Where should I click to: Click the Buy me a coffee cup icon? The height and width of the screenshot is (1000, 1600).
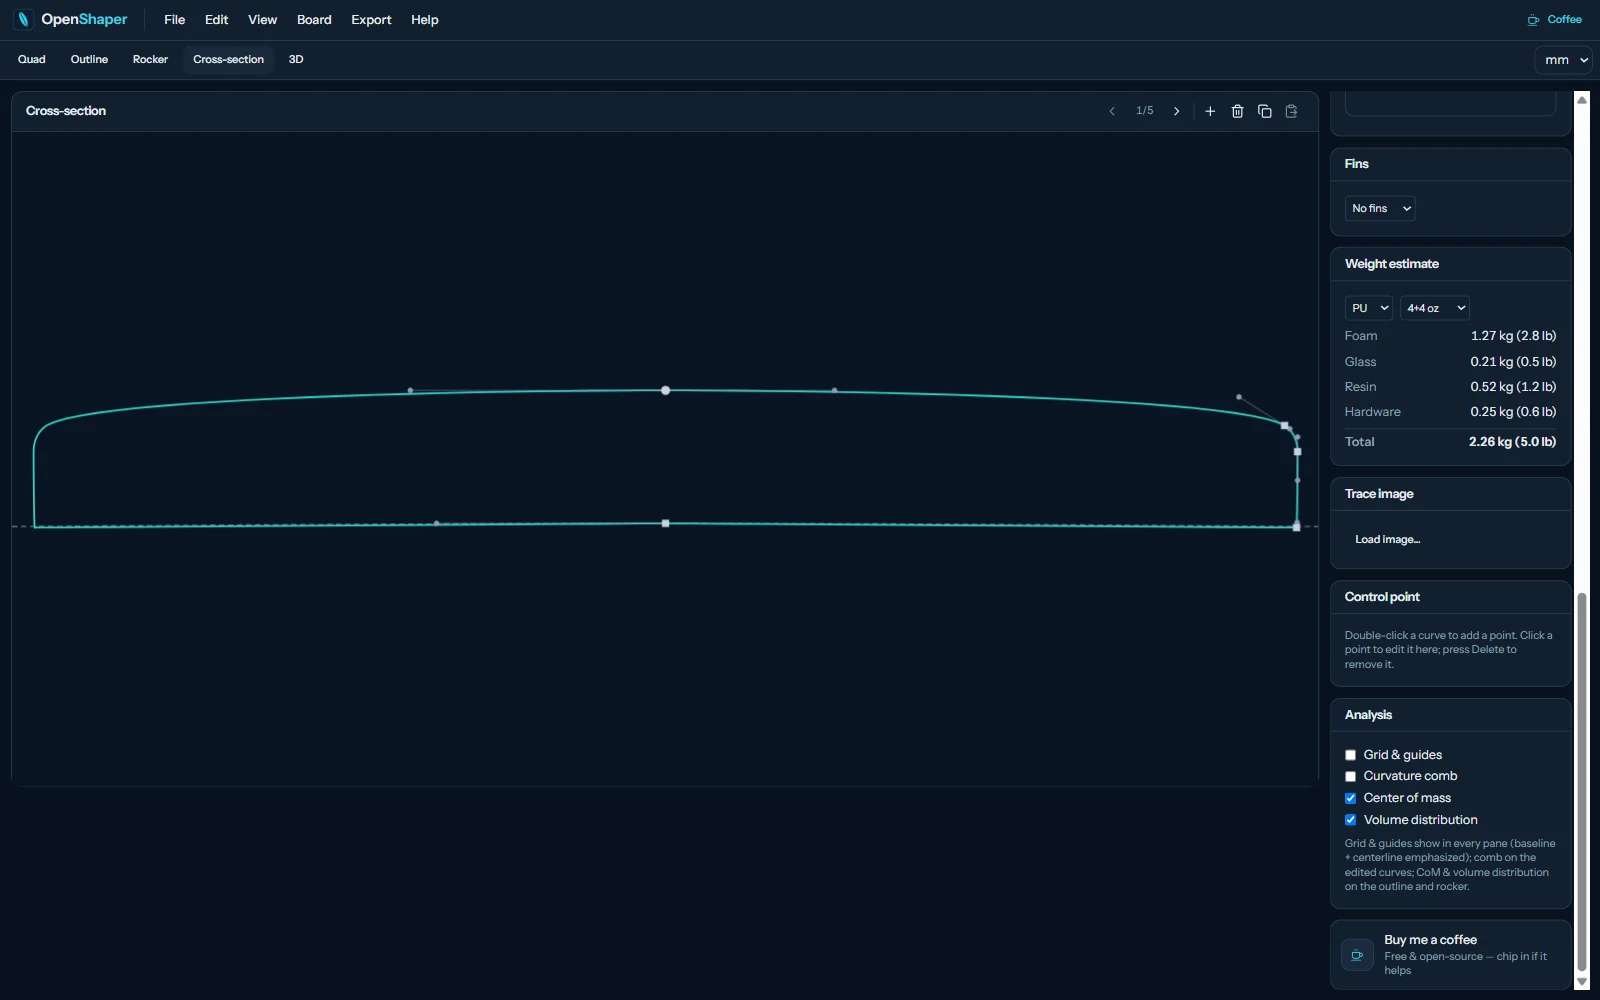[1357, 955]
